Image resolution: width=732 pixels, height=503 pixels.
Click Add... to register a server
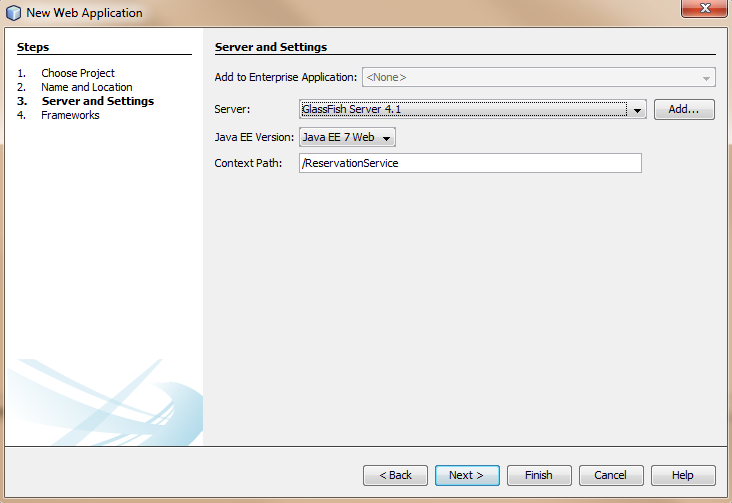[x=684, y=109]
